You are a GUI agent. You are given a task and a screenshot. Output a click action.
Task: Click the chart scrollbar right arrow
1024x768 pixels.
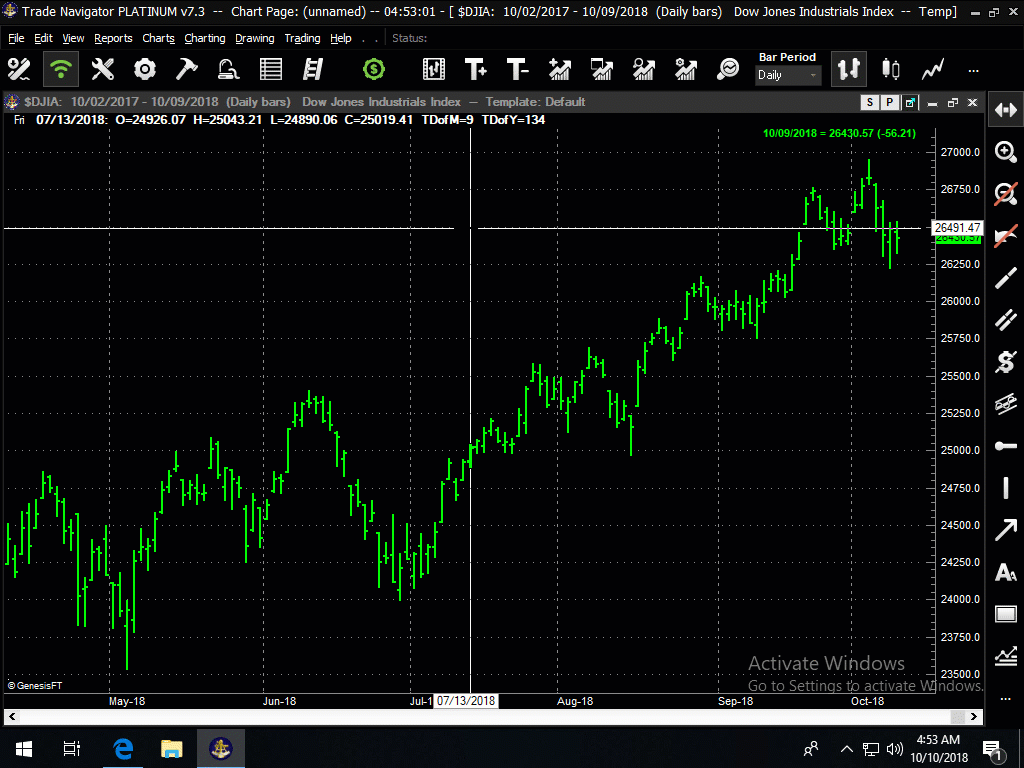pyautogui.click(x=974, y=716)
